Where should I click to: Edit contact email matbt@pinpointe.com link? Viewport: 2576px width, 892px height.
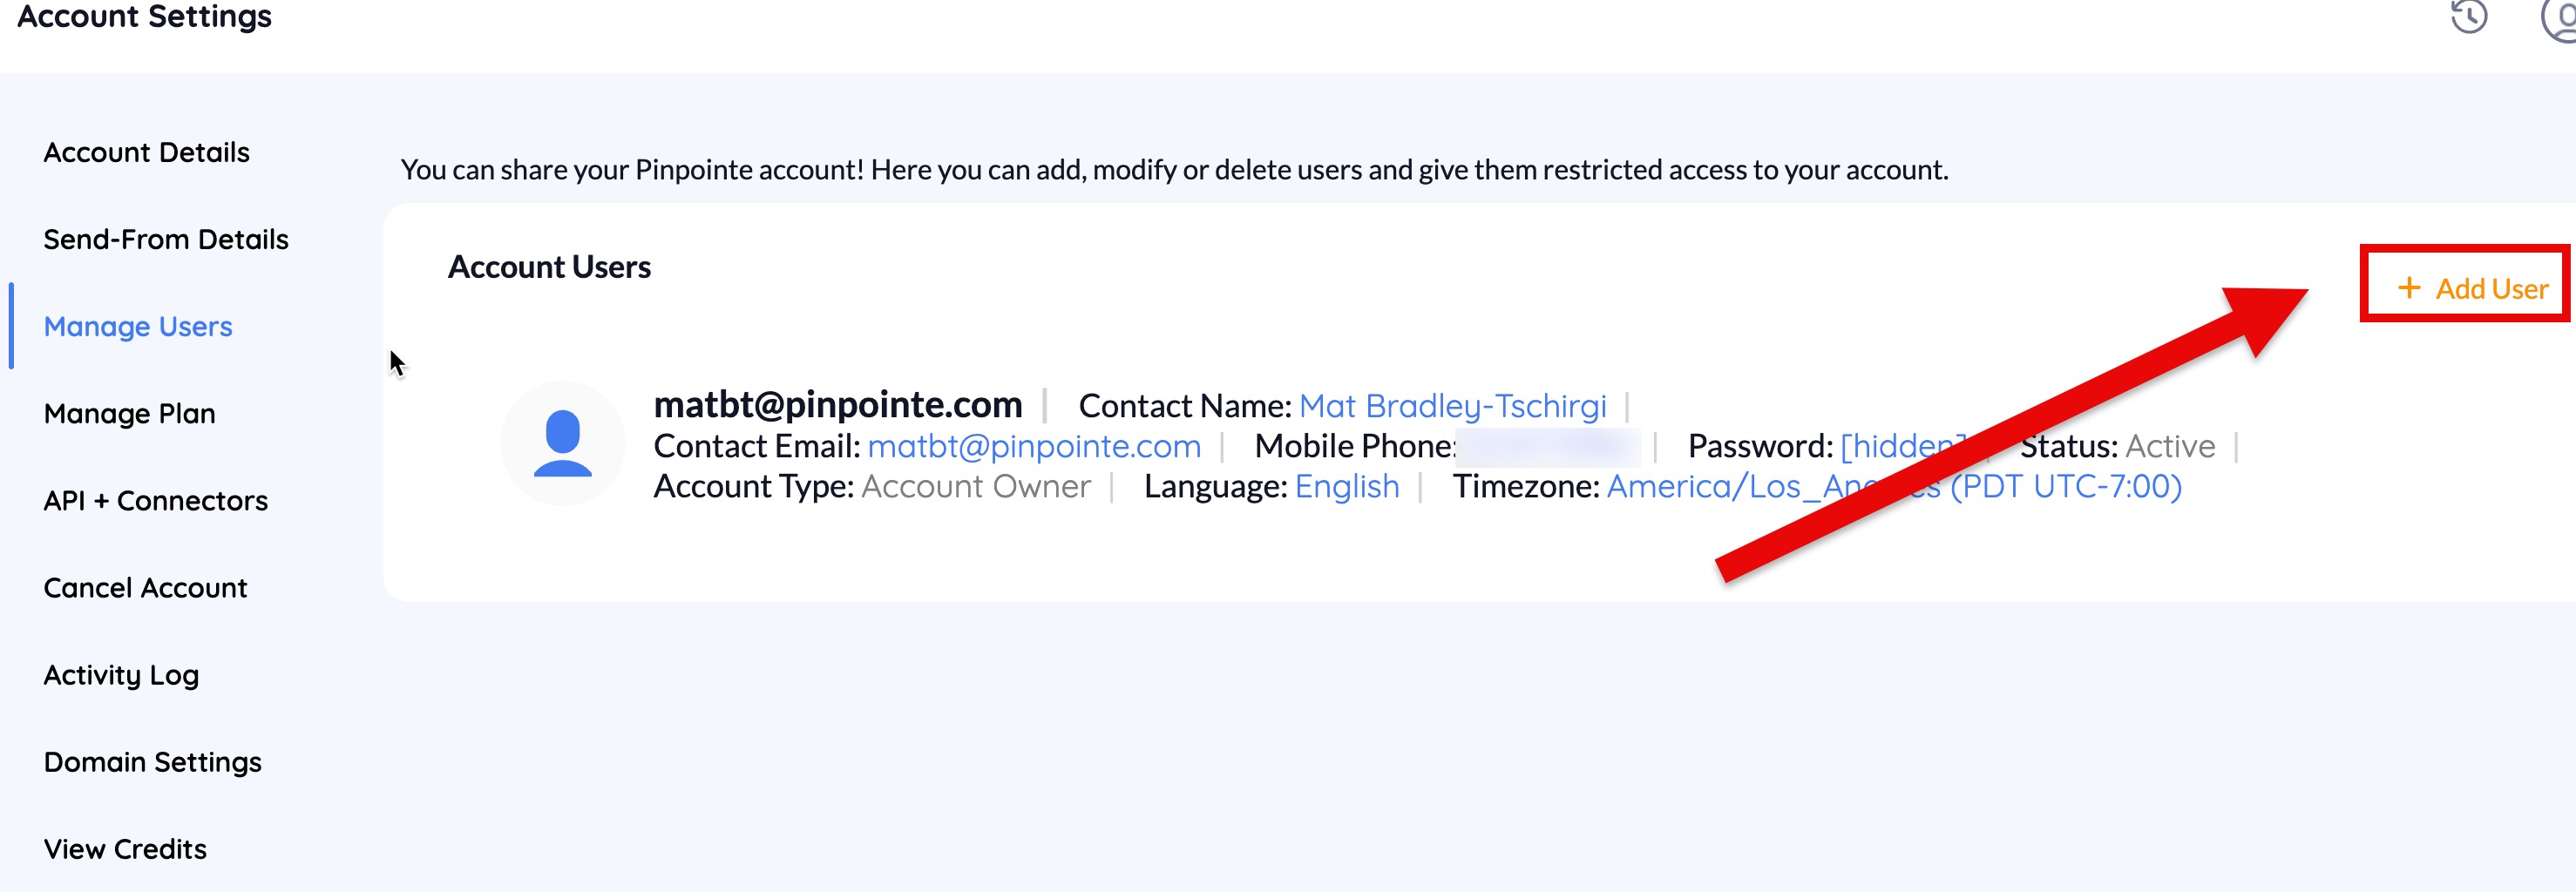[x=1034, y=446]
